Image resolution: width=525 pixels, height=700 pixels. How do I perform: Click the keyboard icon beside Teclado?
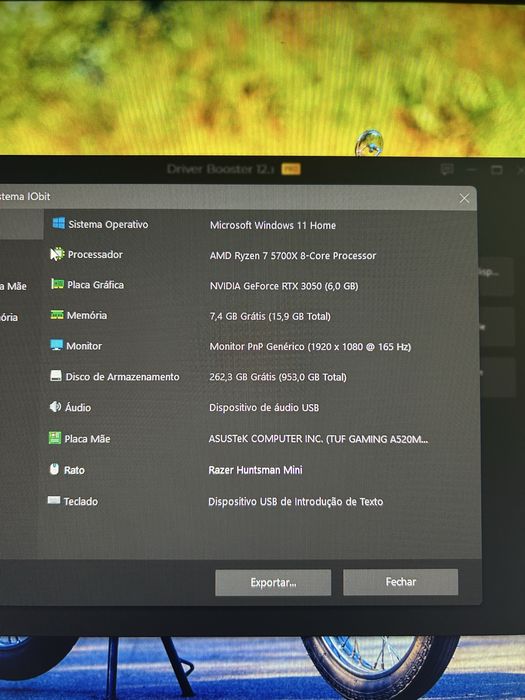click(54, 500)
